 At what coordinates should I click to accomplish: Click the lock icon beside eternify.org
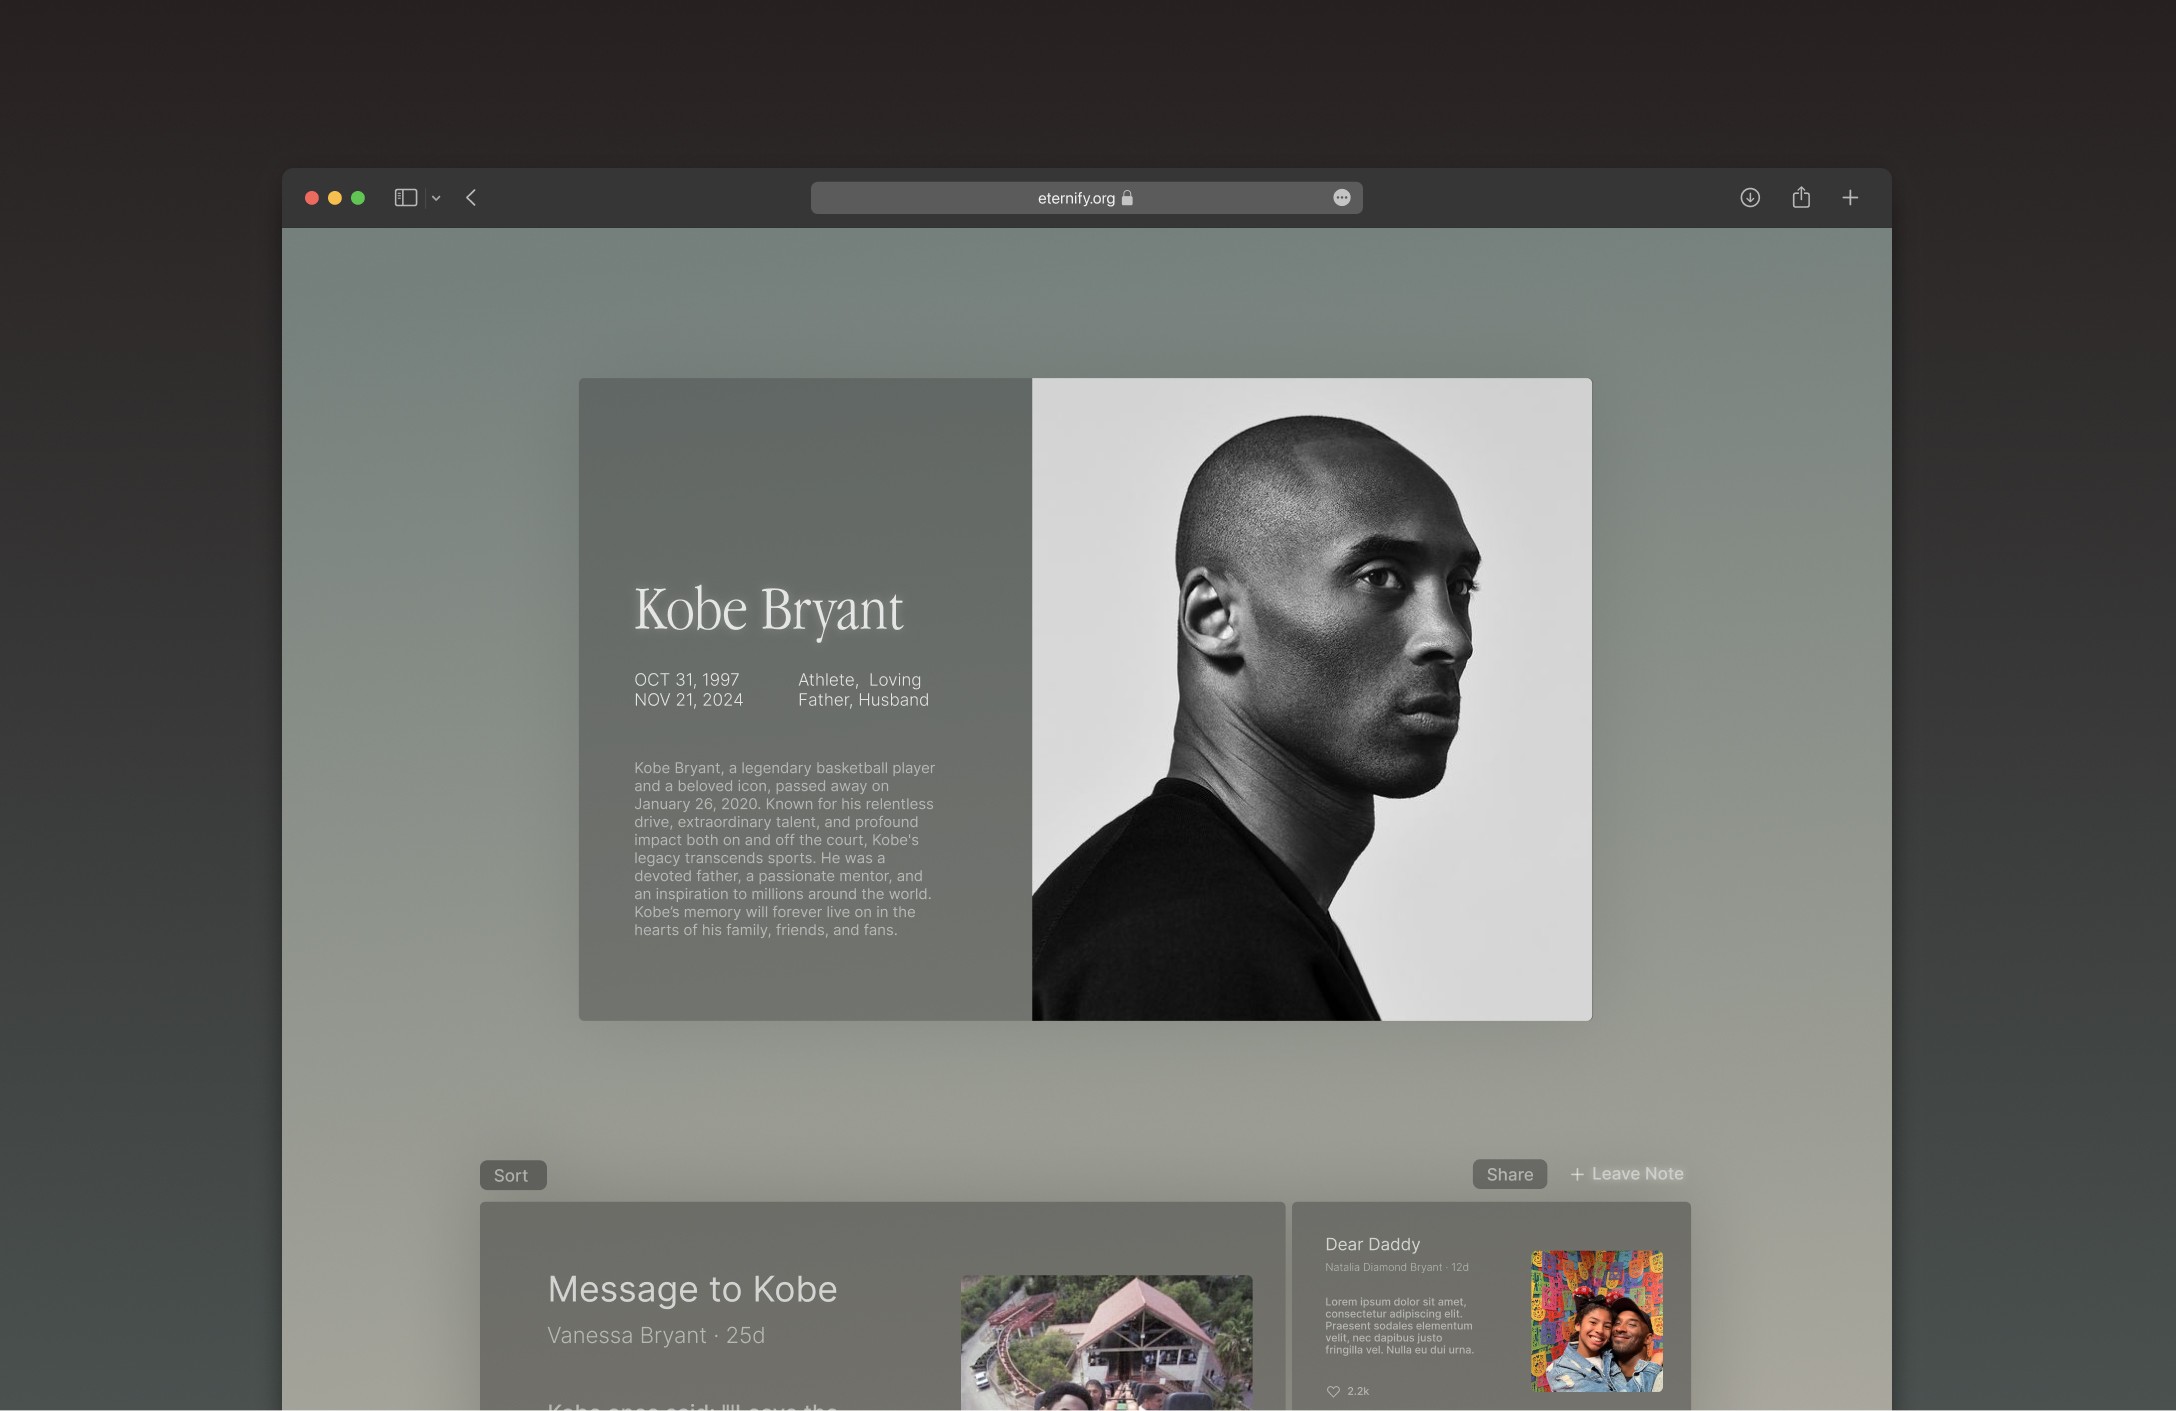[1127, 198]
